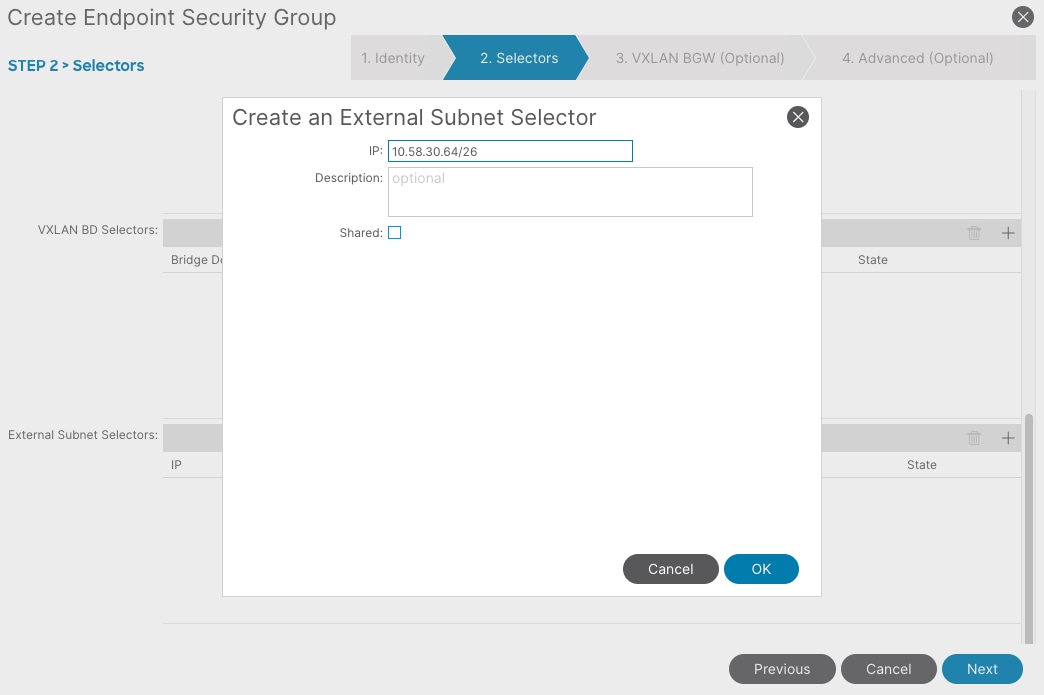Enable the Shared checkbox
Screen dimensions: 1044x695
[x=395, y=232]
